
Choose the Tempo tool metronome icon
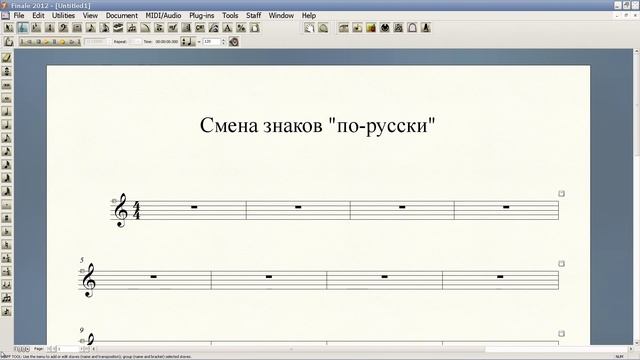tap(426, 28)
